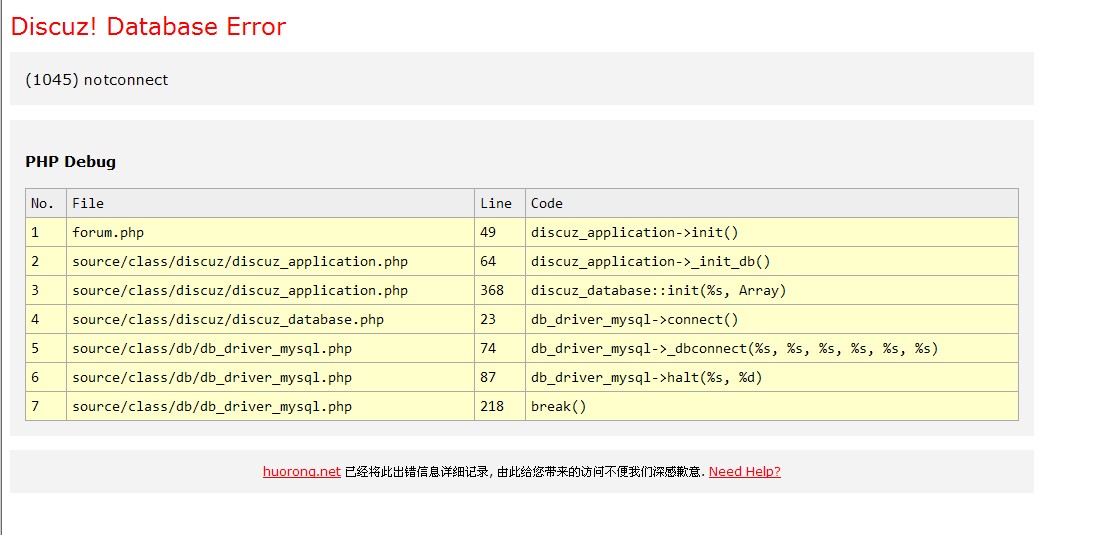Click the 'break()' code cell
This screenshot has width=1104, height=535.
pos(772,406)
